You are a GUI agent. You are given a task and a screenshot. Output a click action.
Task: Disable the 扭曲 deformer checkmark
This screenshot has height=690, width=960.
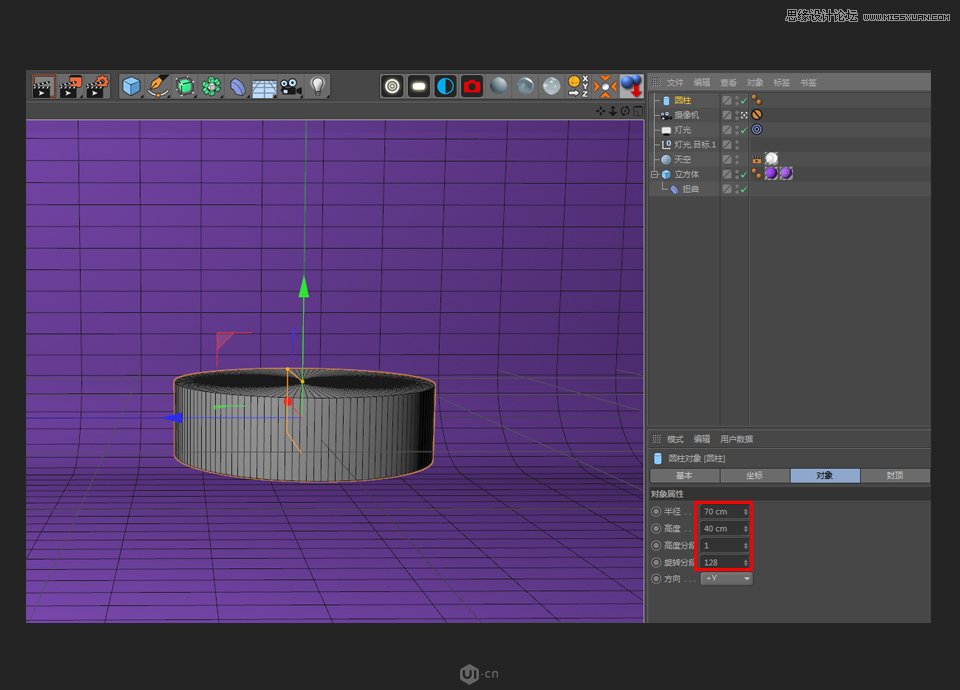click(x=743, y=187)
